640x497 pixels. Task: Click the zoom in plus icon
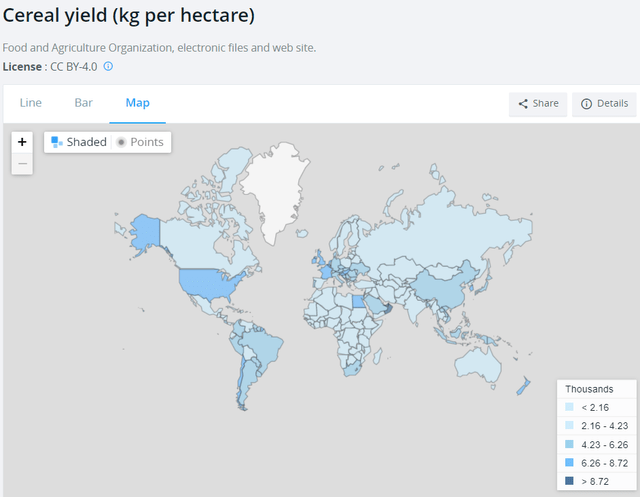point(22,142)
